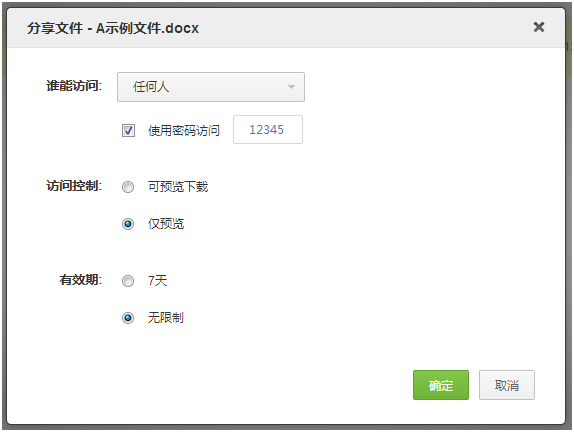Viewport: 574px width, 432px height.
Task: Click the 访问控制 field label
Action: coord(74,186)
